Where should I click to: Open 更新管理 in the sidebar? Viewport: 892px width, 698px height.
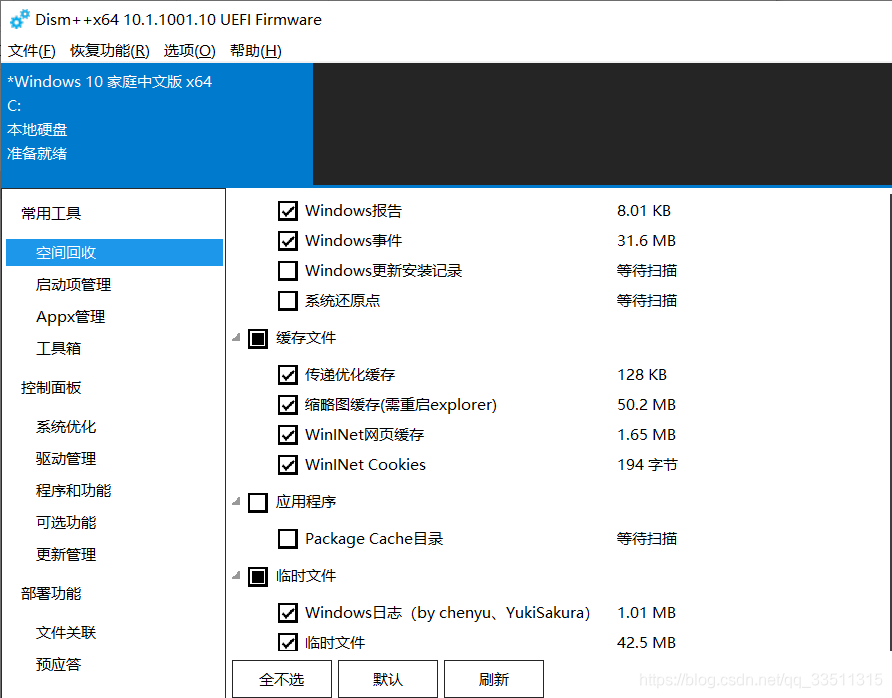click(x=66, y=554)
